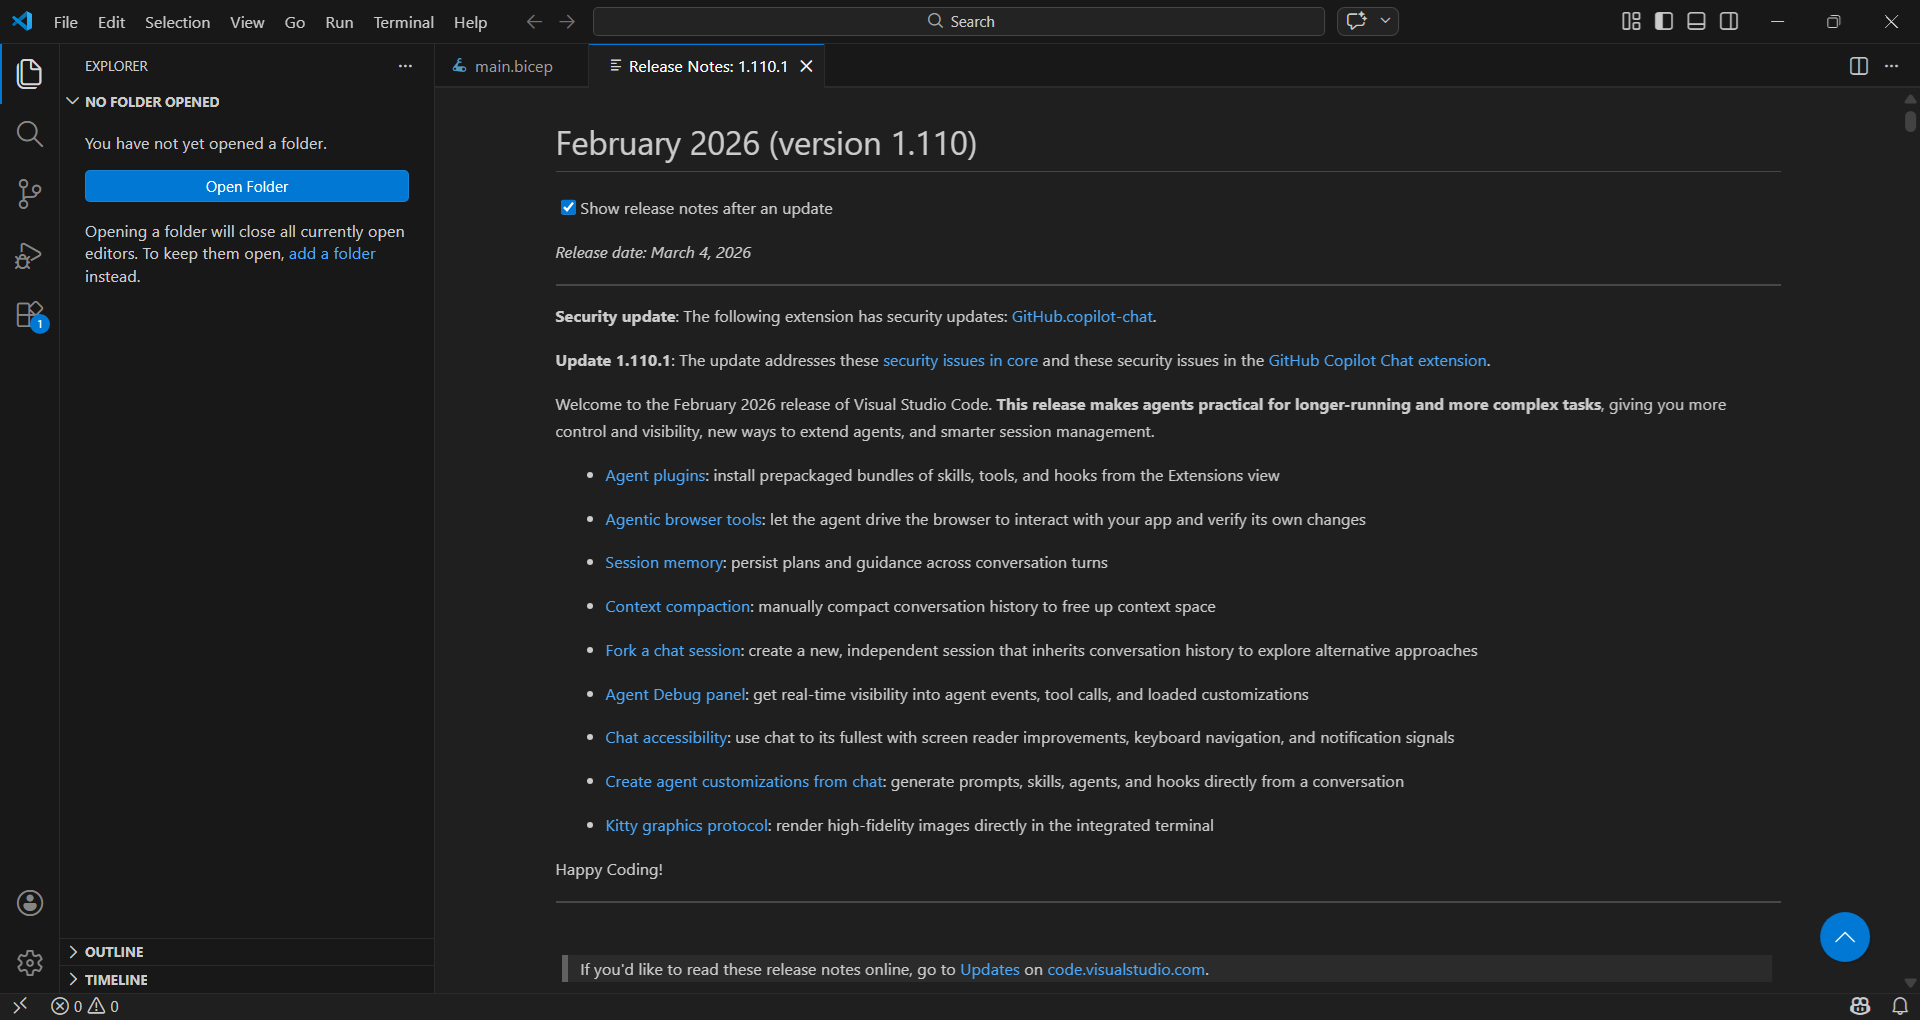Open the Go menu
The image size is (1920, 1020).
pyautogui.click(x=295, y=22)
